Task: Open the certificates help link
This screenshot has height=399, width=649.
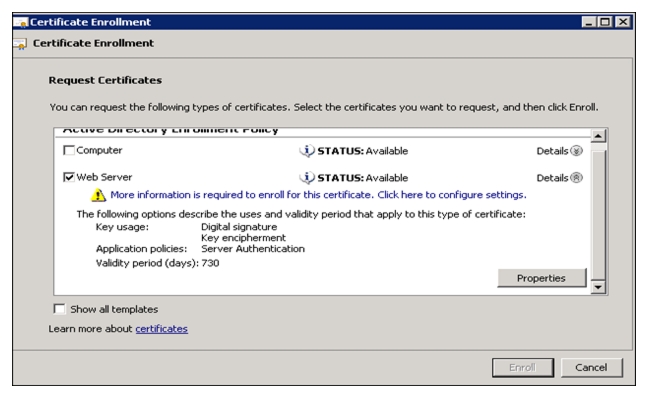Action: (161, 329)
